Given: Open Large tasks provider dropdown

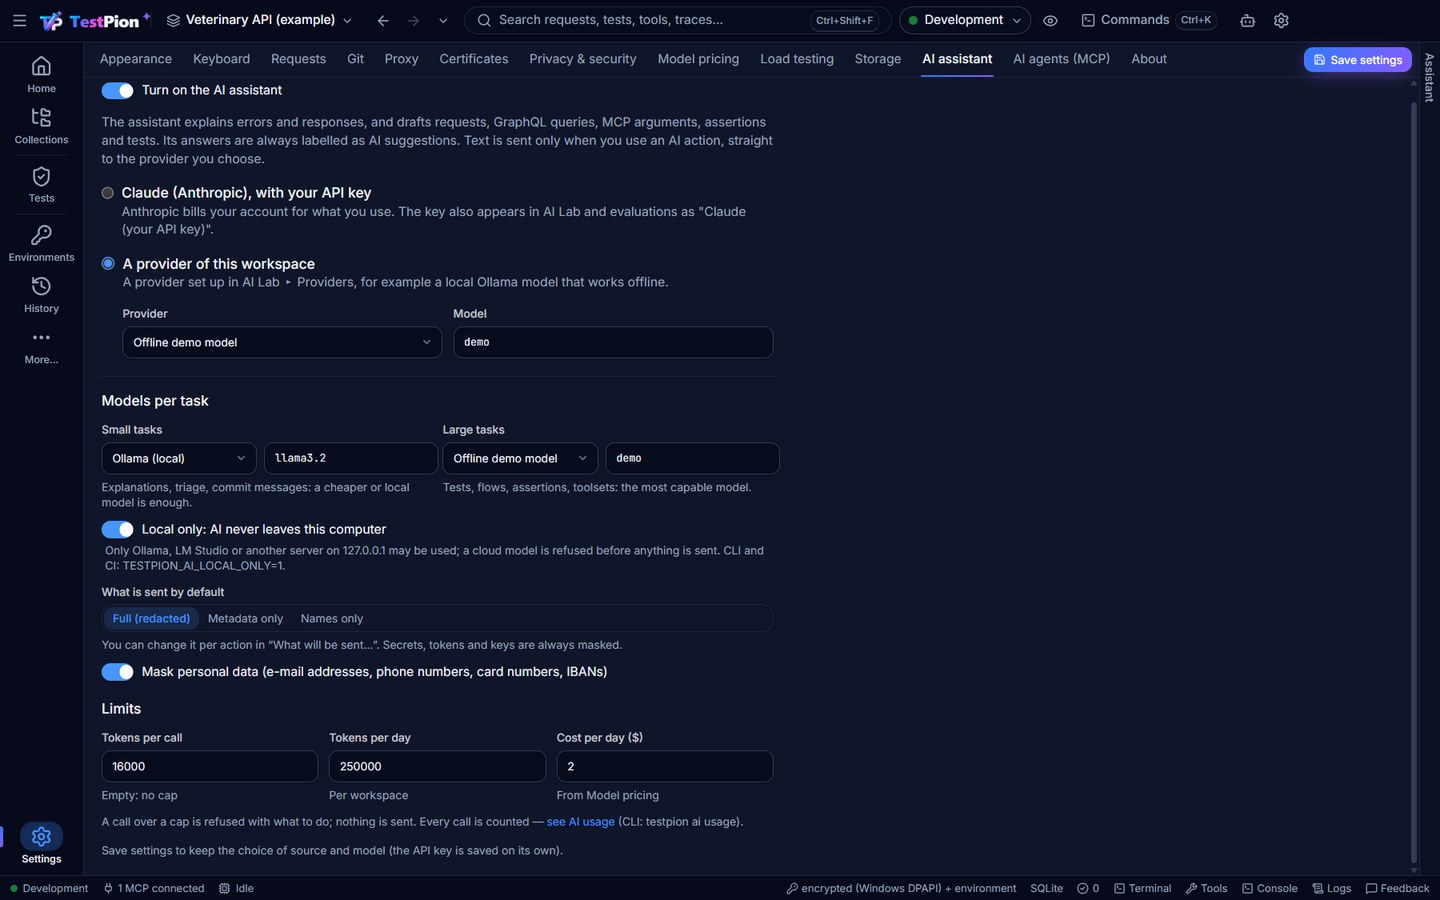Looking at the screenshot, I should coord(520,458).
